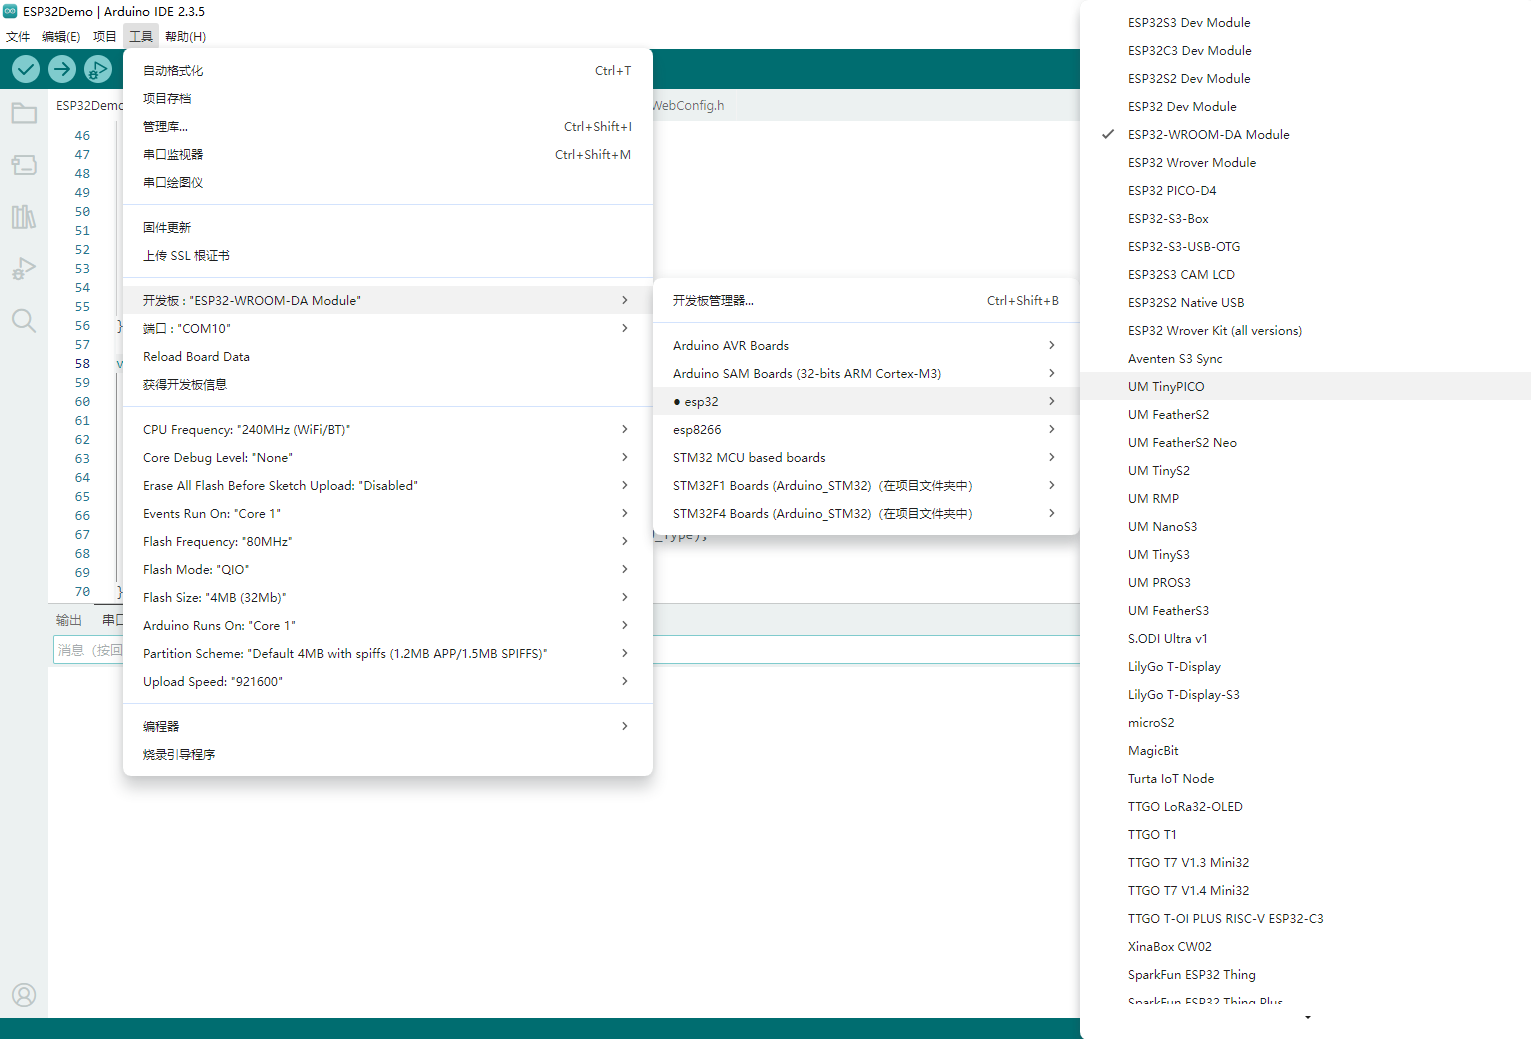Open 串口绘图仪 menu entry
This screenshot has width=1531, height=1039.
(388, 182)
